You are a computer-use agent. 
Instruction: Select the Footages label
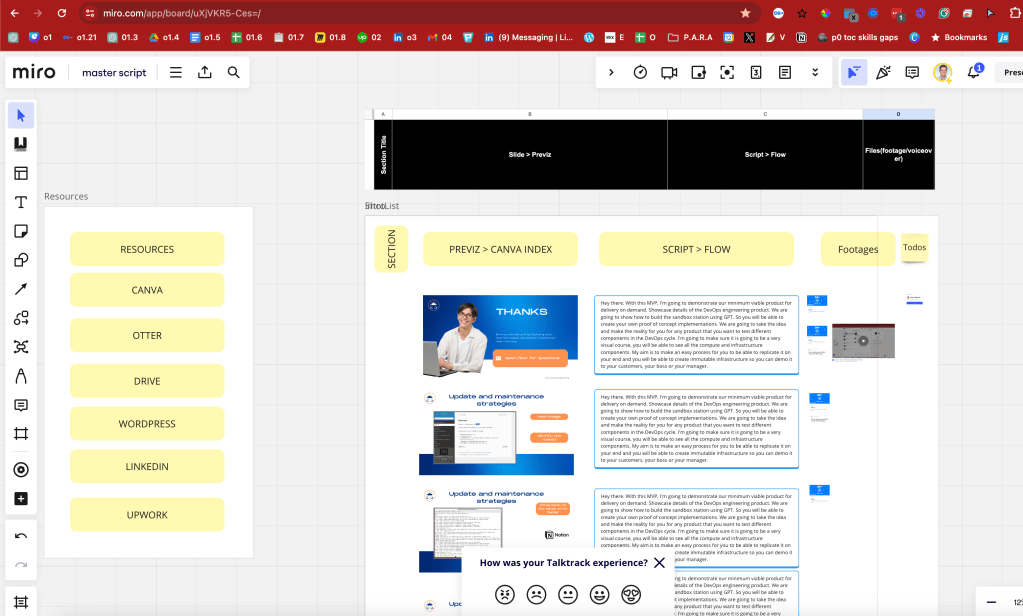[858, 249]
